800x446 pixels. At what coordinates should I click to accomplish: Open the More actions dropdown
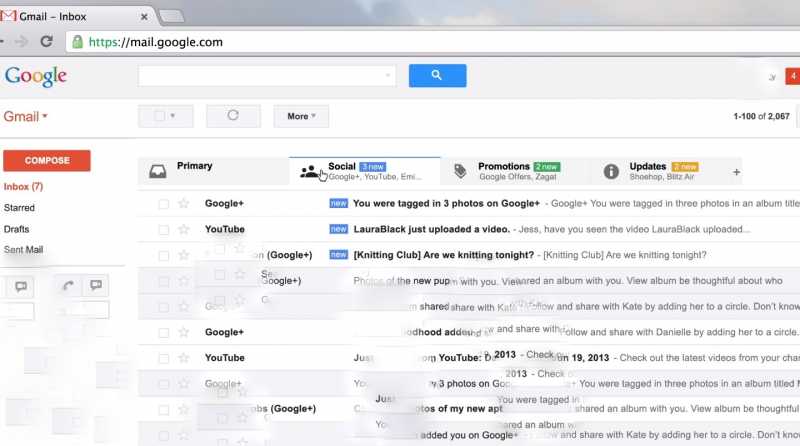(x=301, y=116)
